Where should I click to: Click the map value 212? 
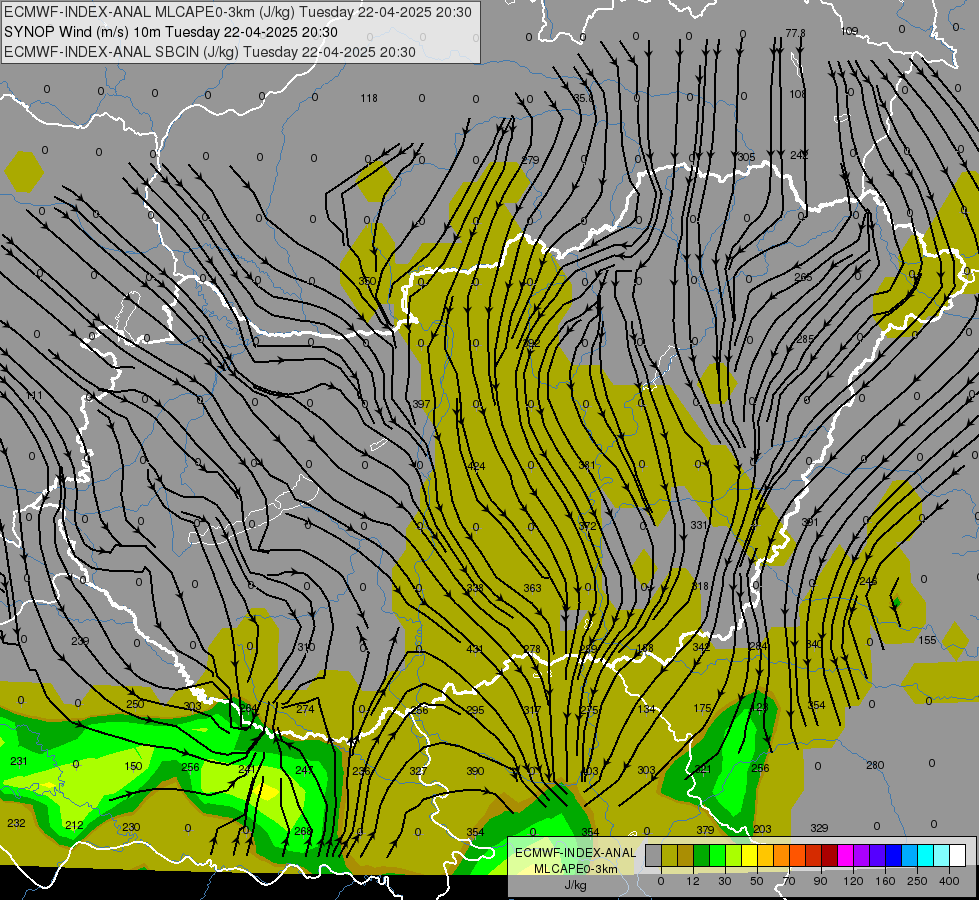click(74, 825)
